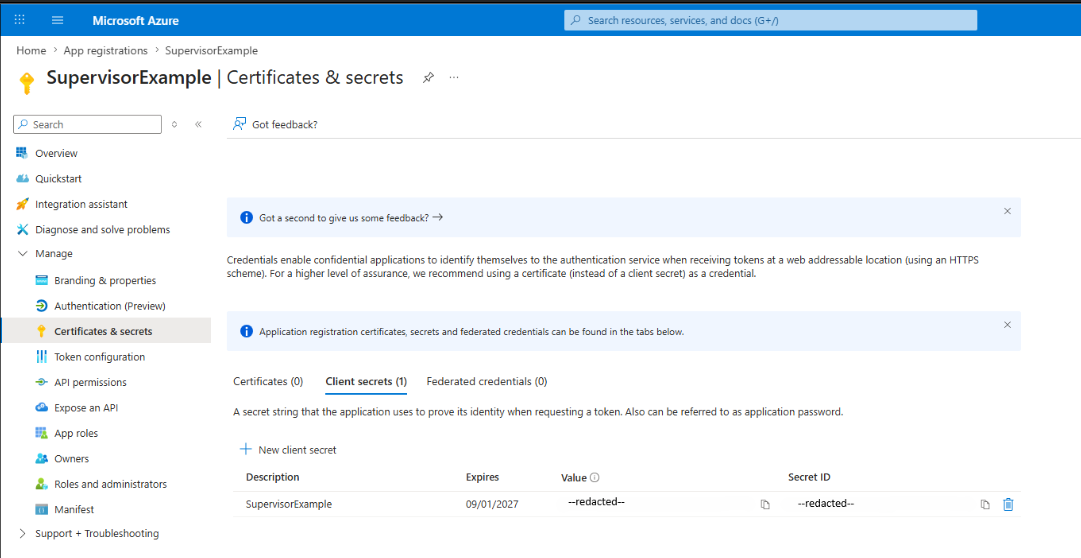Follow the feedback banner arrow link

(x=438, y=217)
